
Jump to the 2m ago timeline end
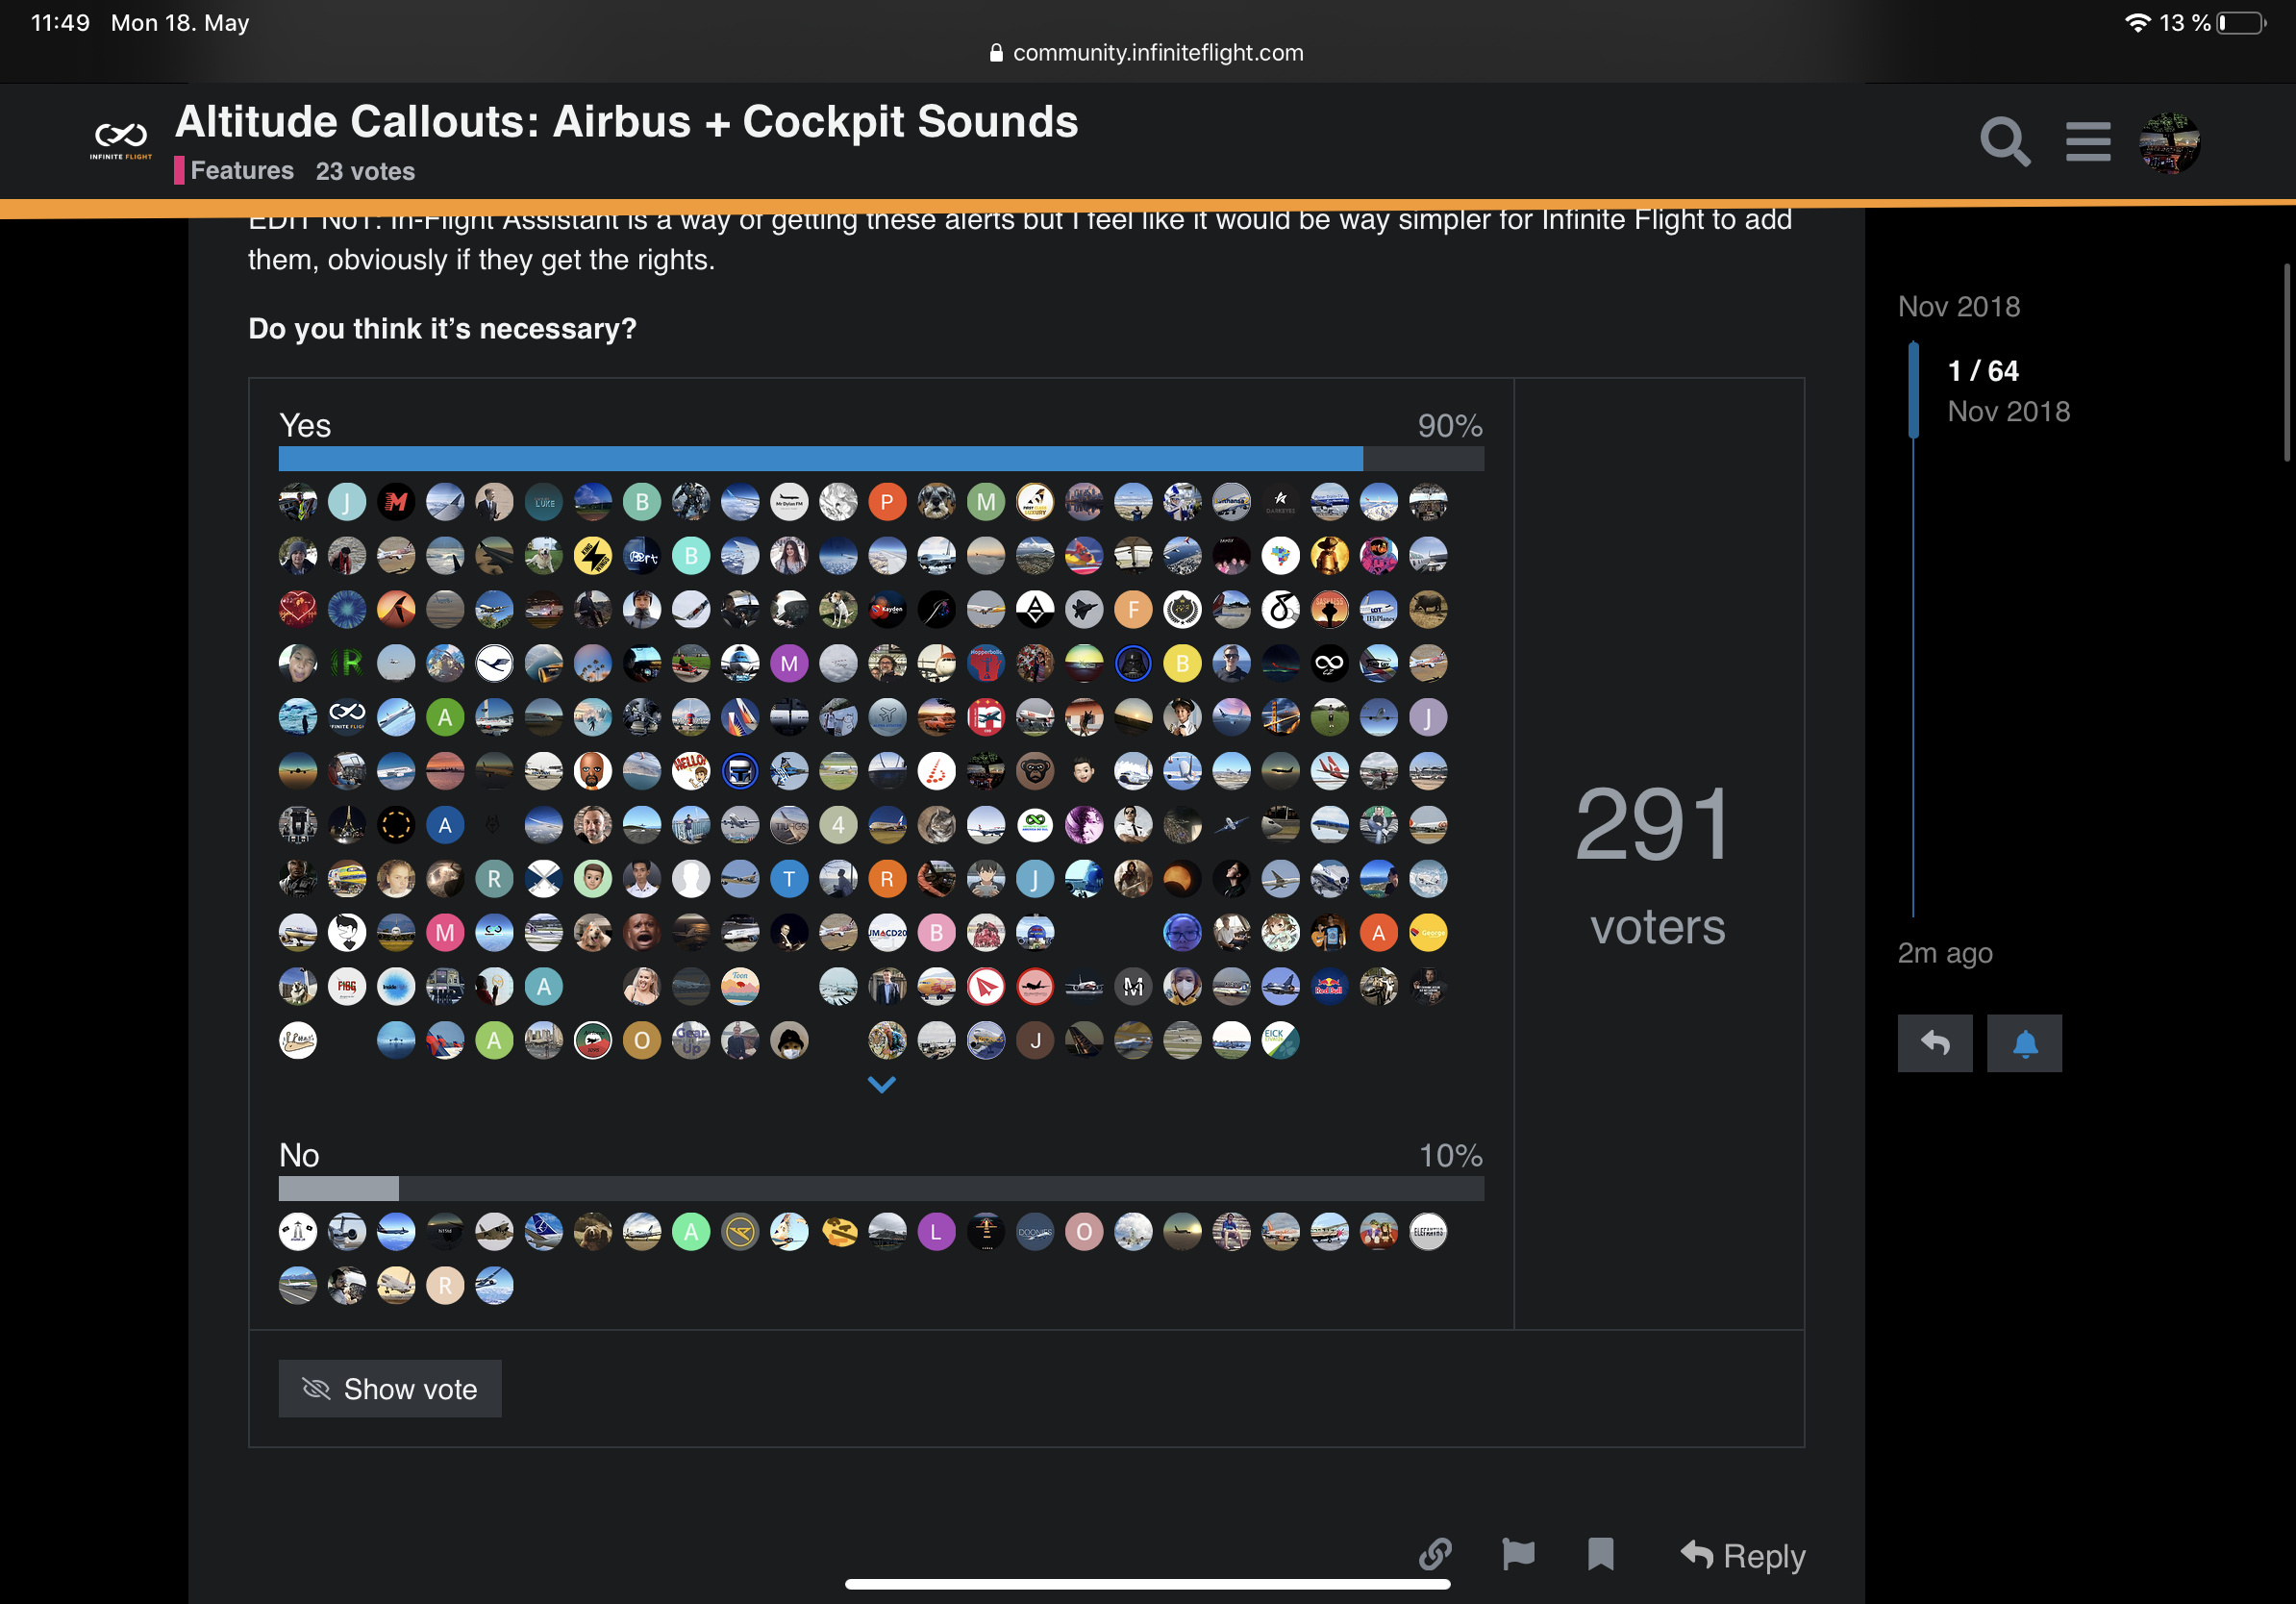click(1944, 953)
